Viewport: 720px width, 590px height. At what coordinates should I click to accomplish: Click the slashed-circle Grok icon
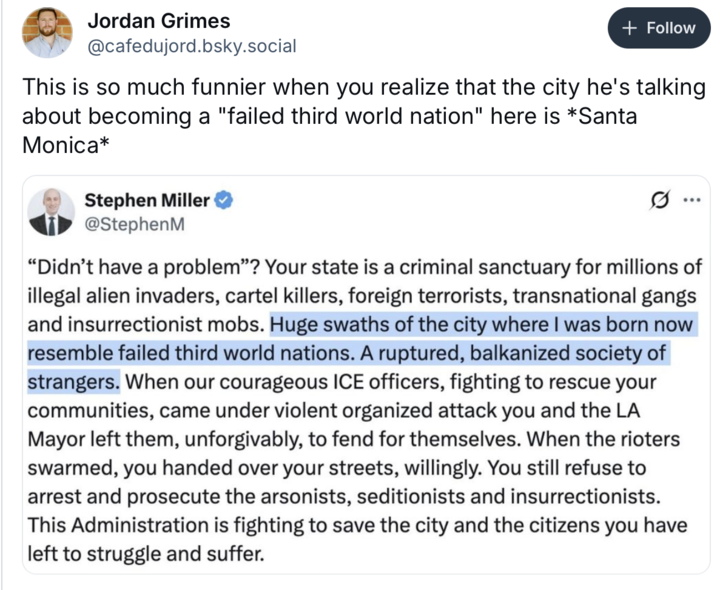pos(659,199)
